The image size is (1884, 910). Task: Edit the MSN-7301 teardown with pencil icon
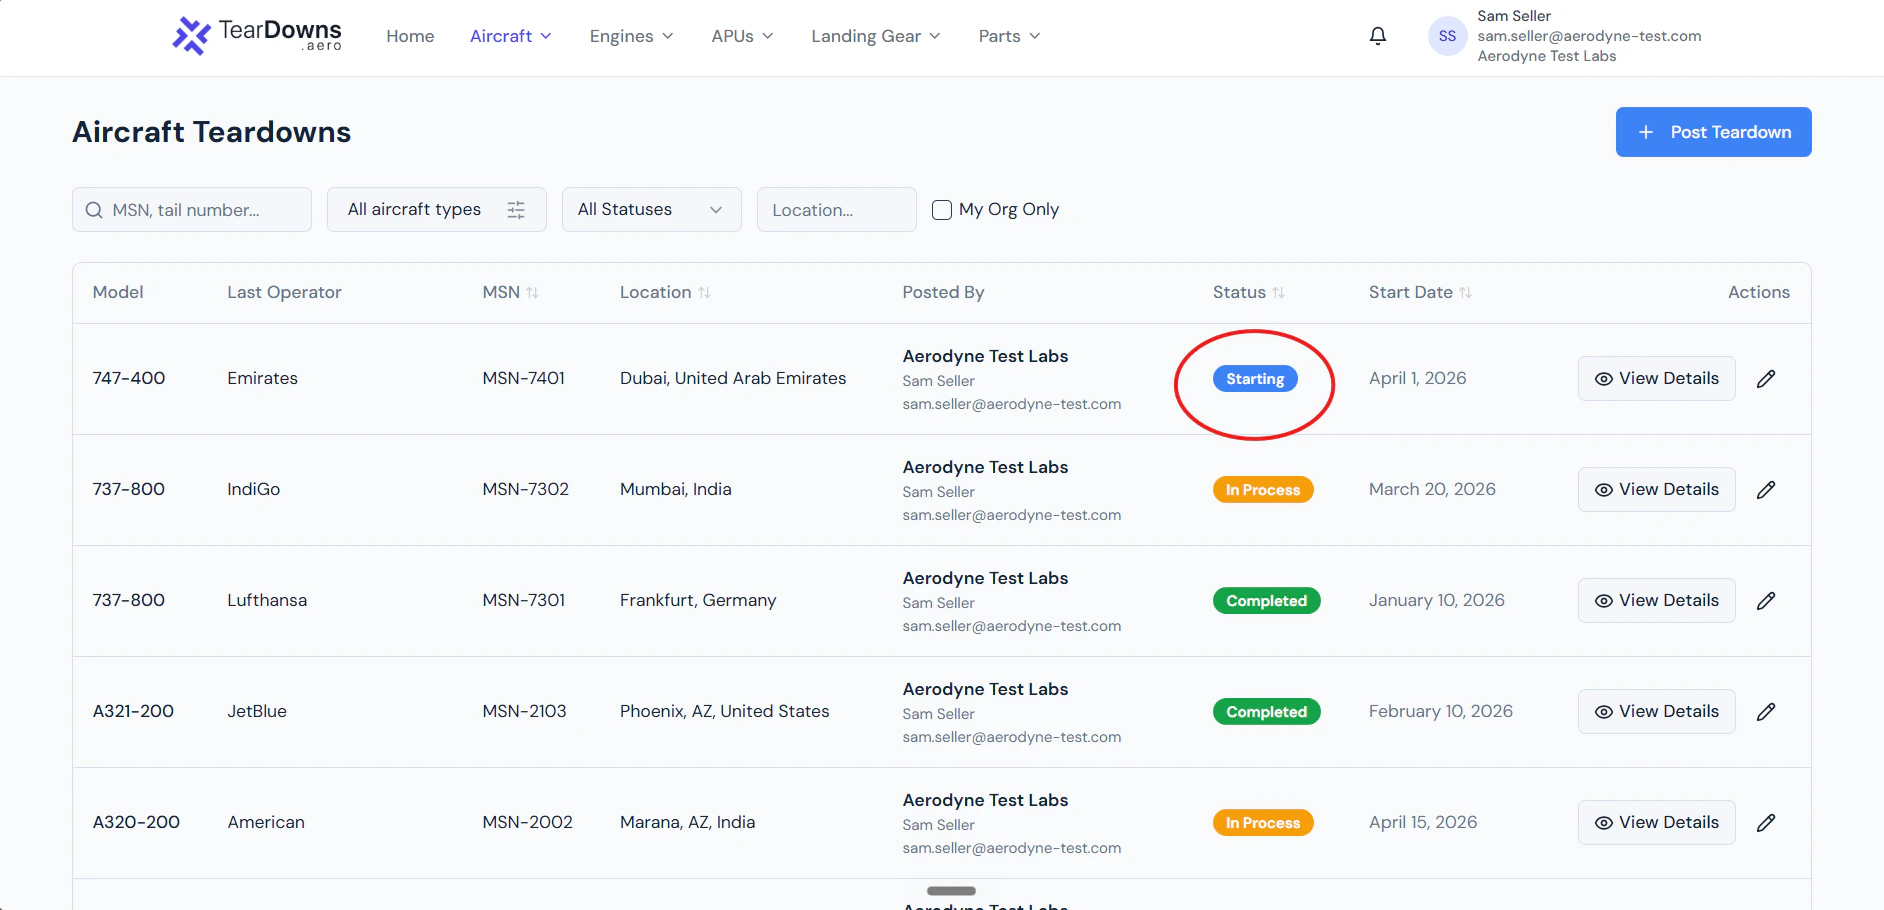pyautogui.click(x=1766, y=601)
